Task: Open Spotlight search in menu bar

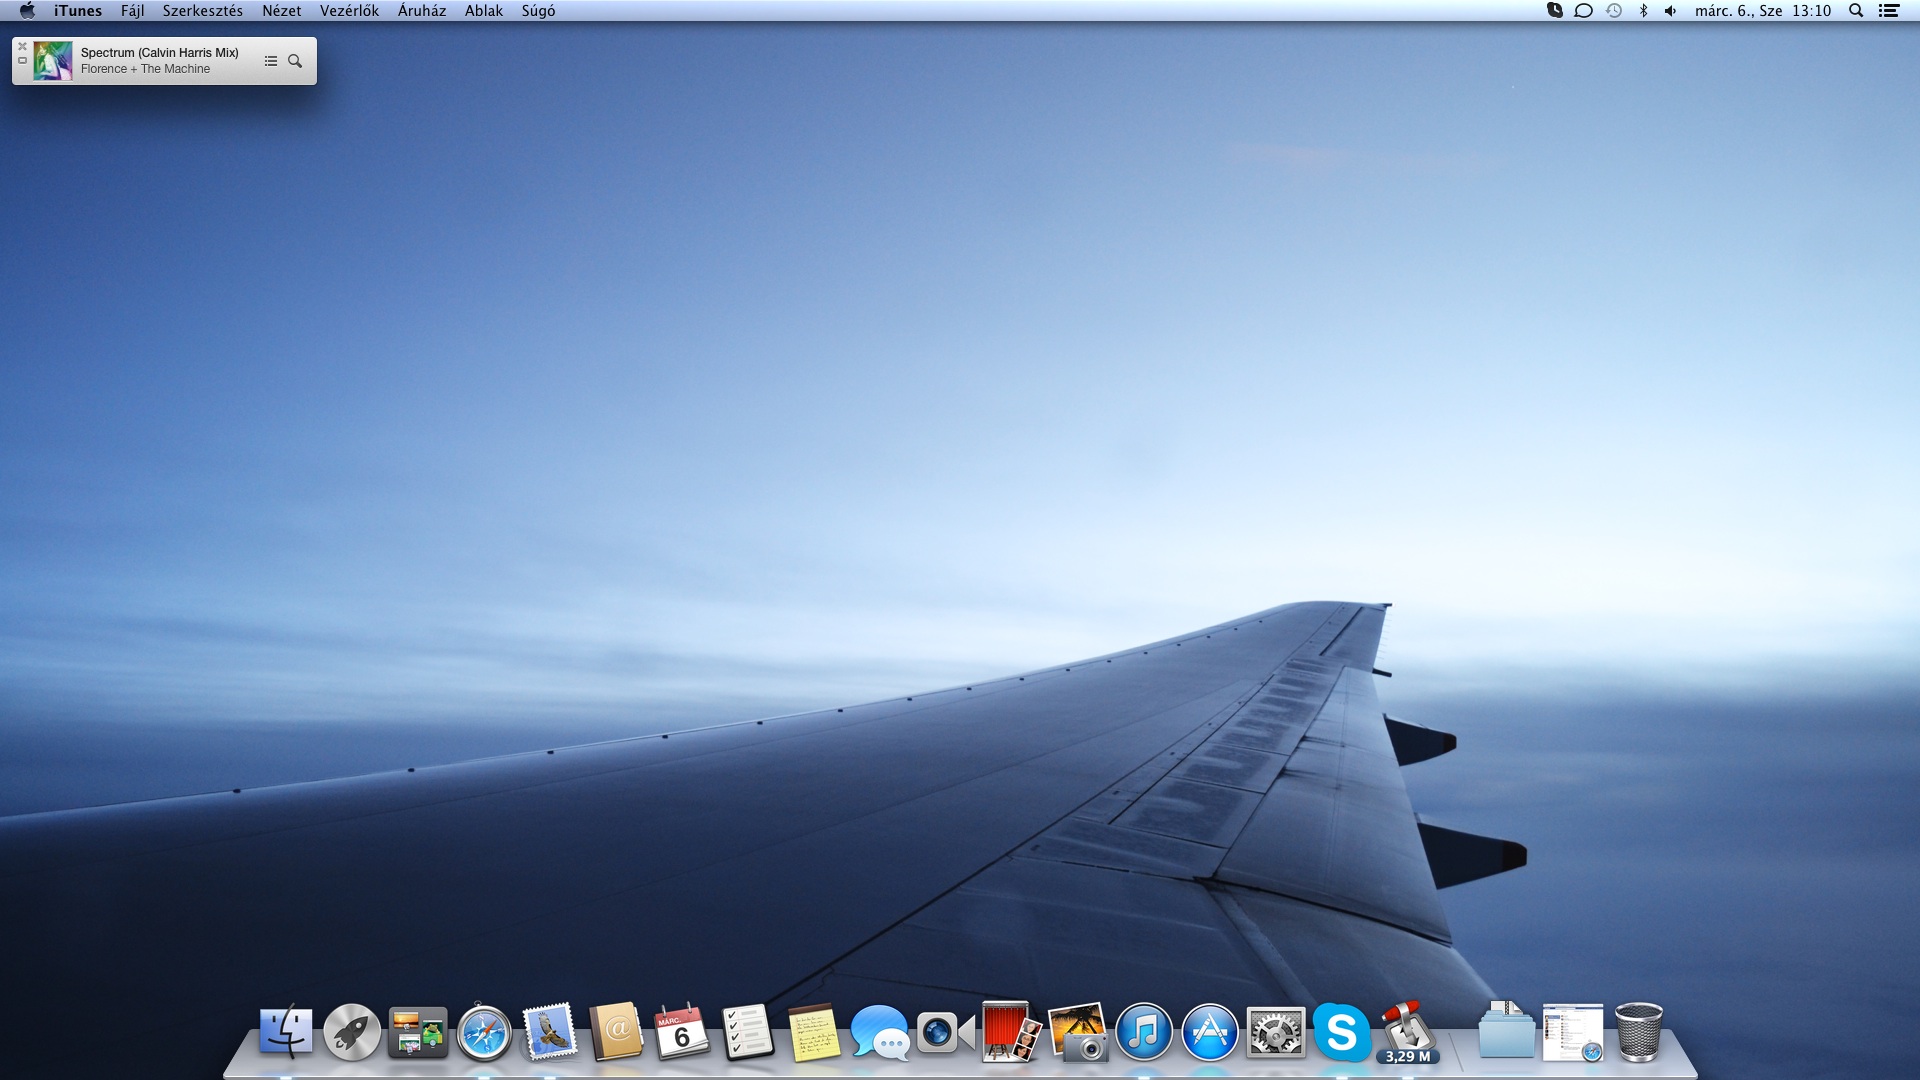Action: [x=1856, y=11]
